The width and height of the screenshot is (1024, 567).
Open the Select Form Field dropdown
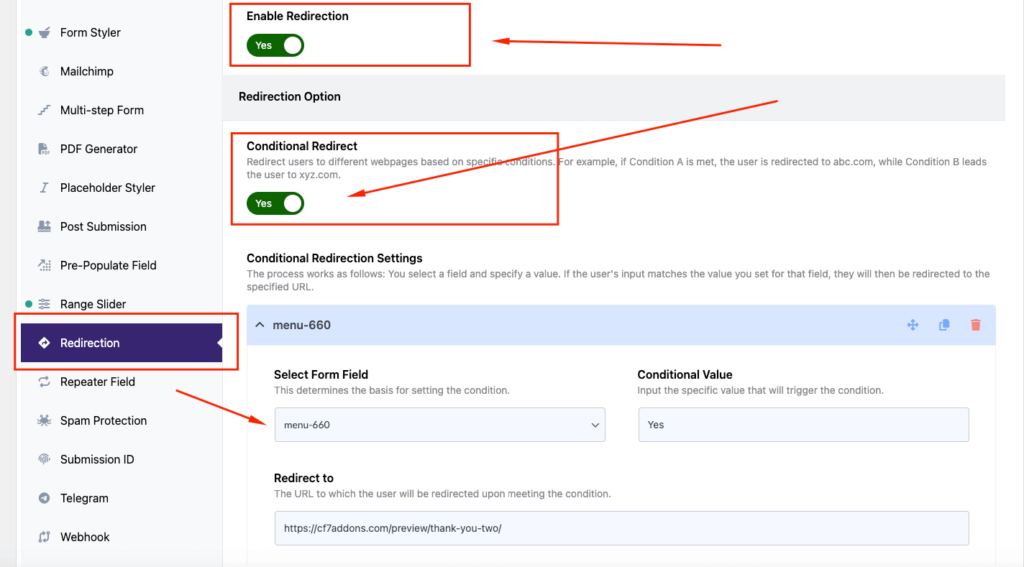pos(440,425)
